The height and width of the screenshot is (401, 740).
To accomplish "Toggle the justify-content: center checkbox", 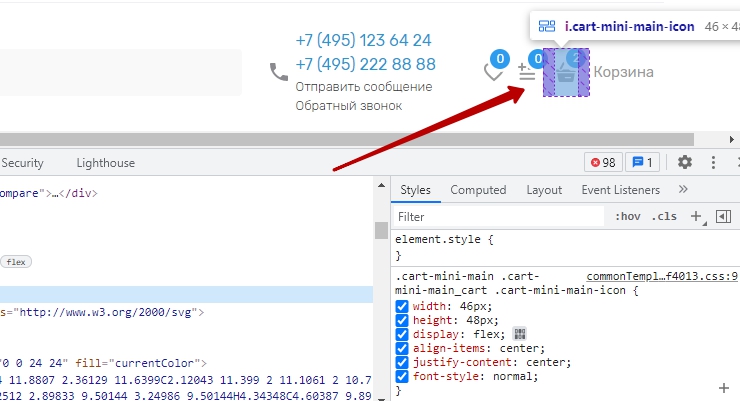I will (402, 362).
